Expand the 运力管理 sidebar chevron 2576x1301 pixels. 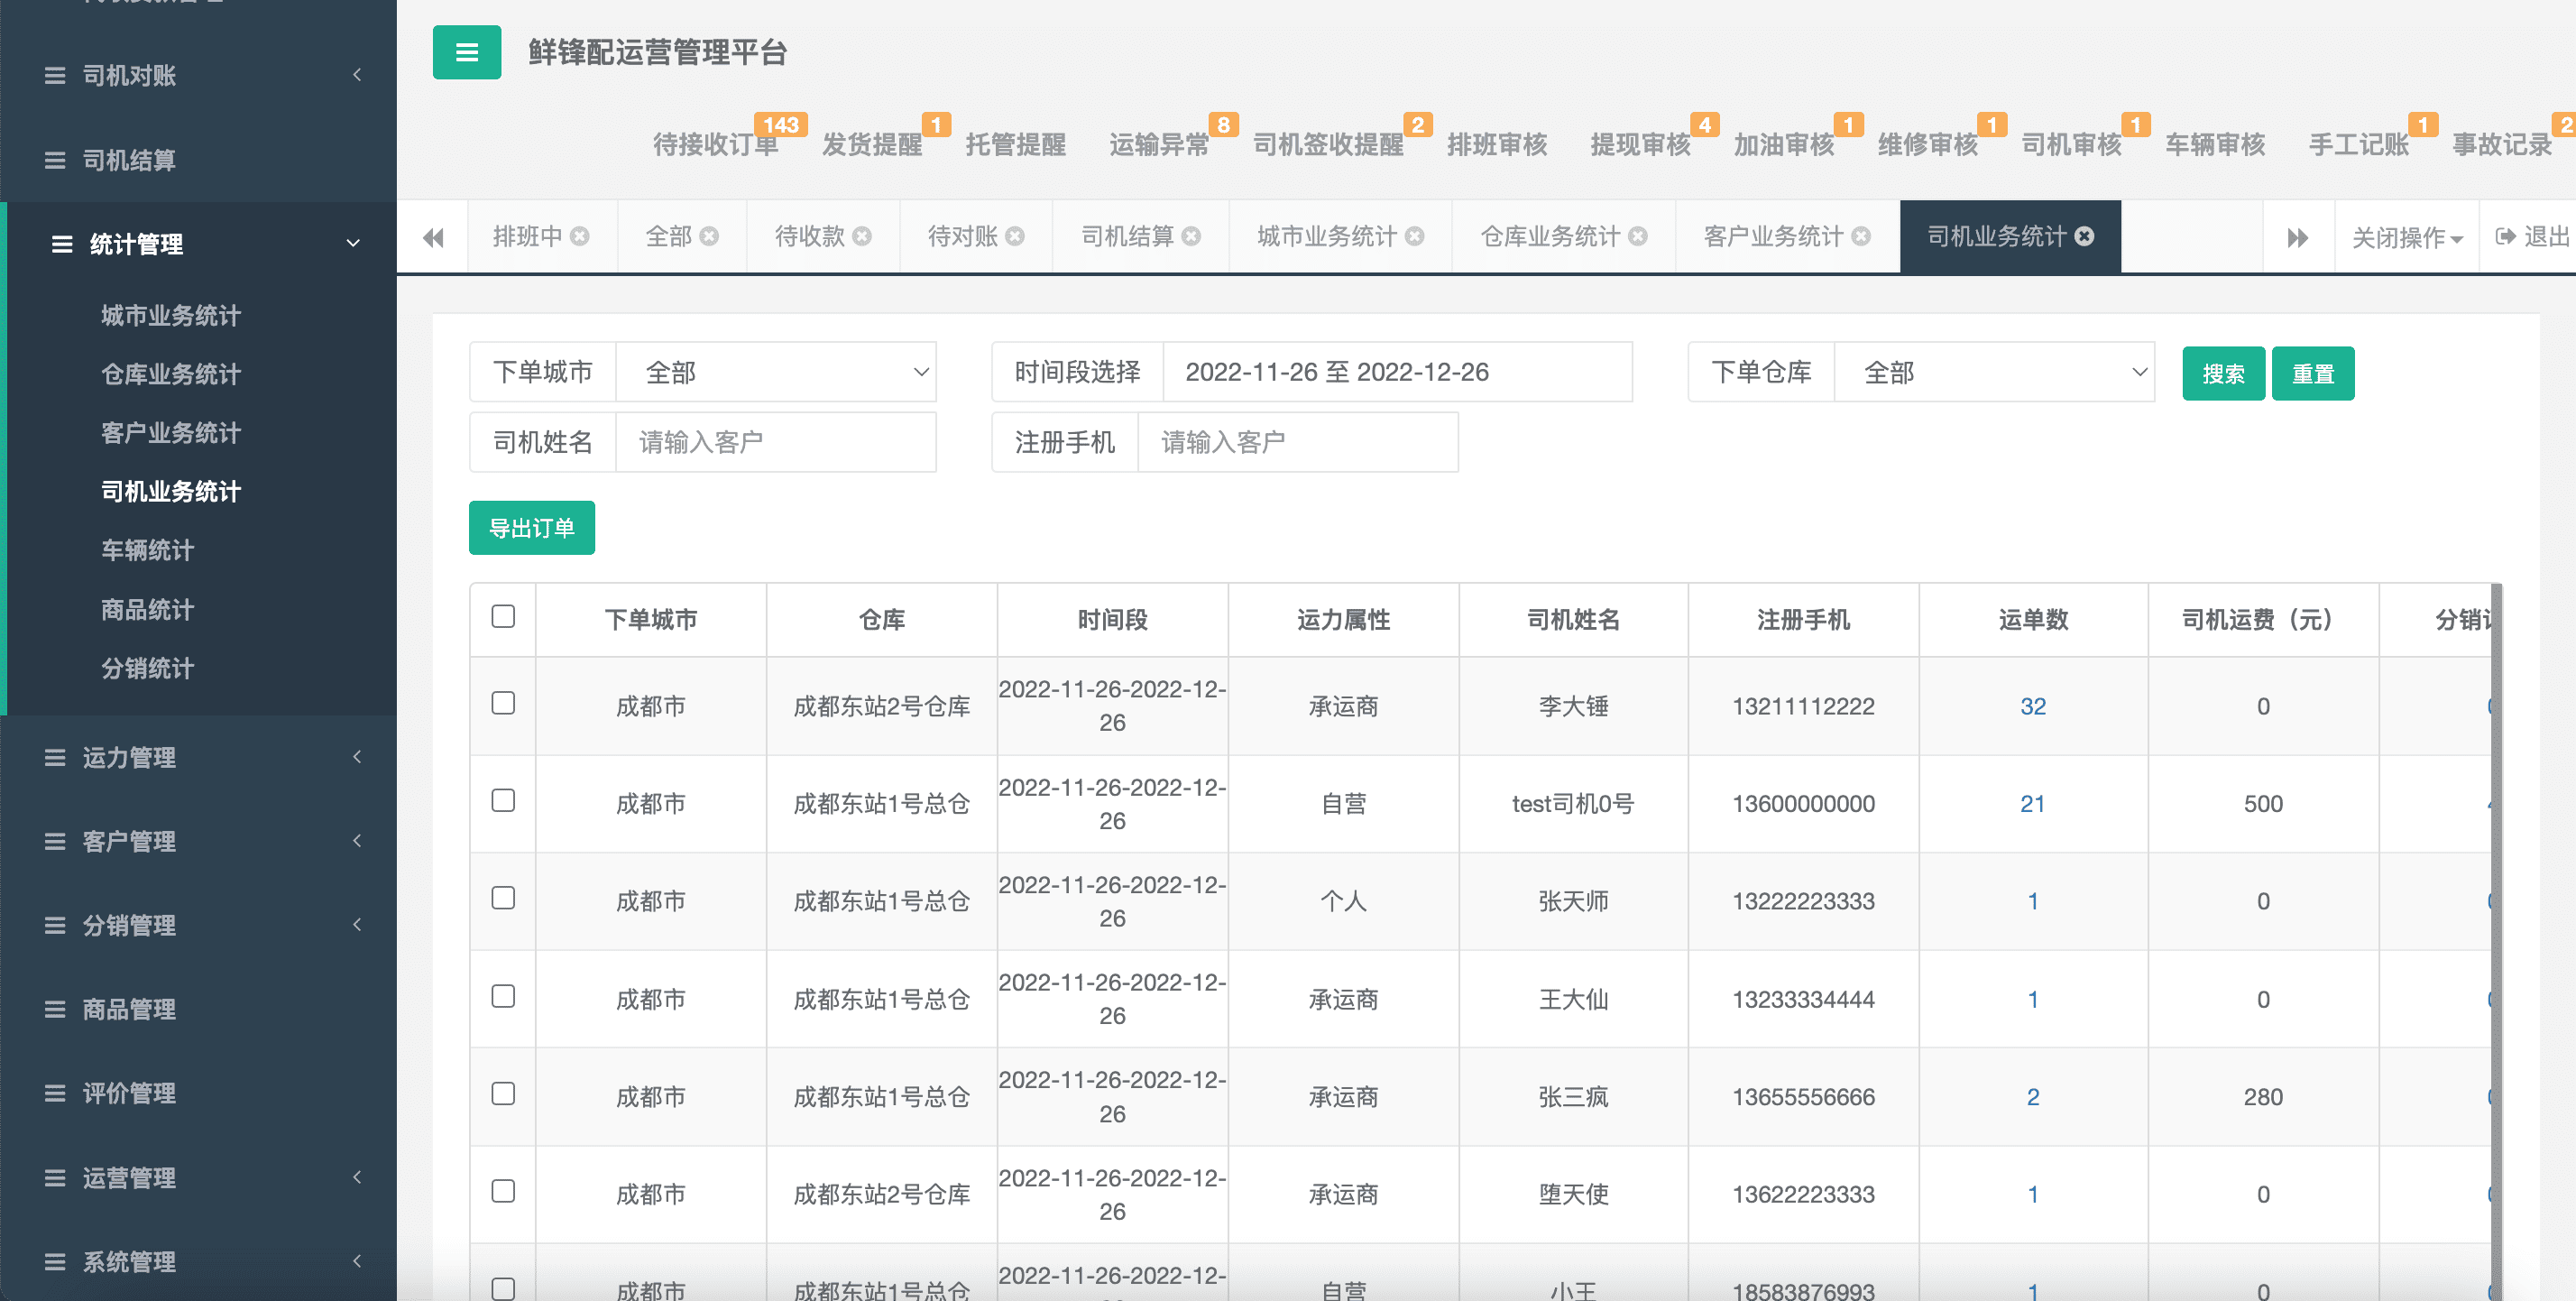357,757
